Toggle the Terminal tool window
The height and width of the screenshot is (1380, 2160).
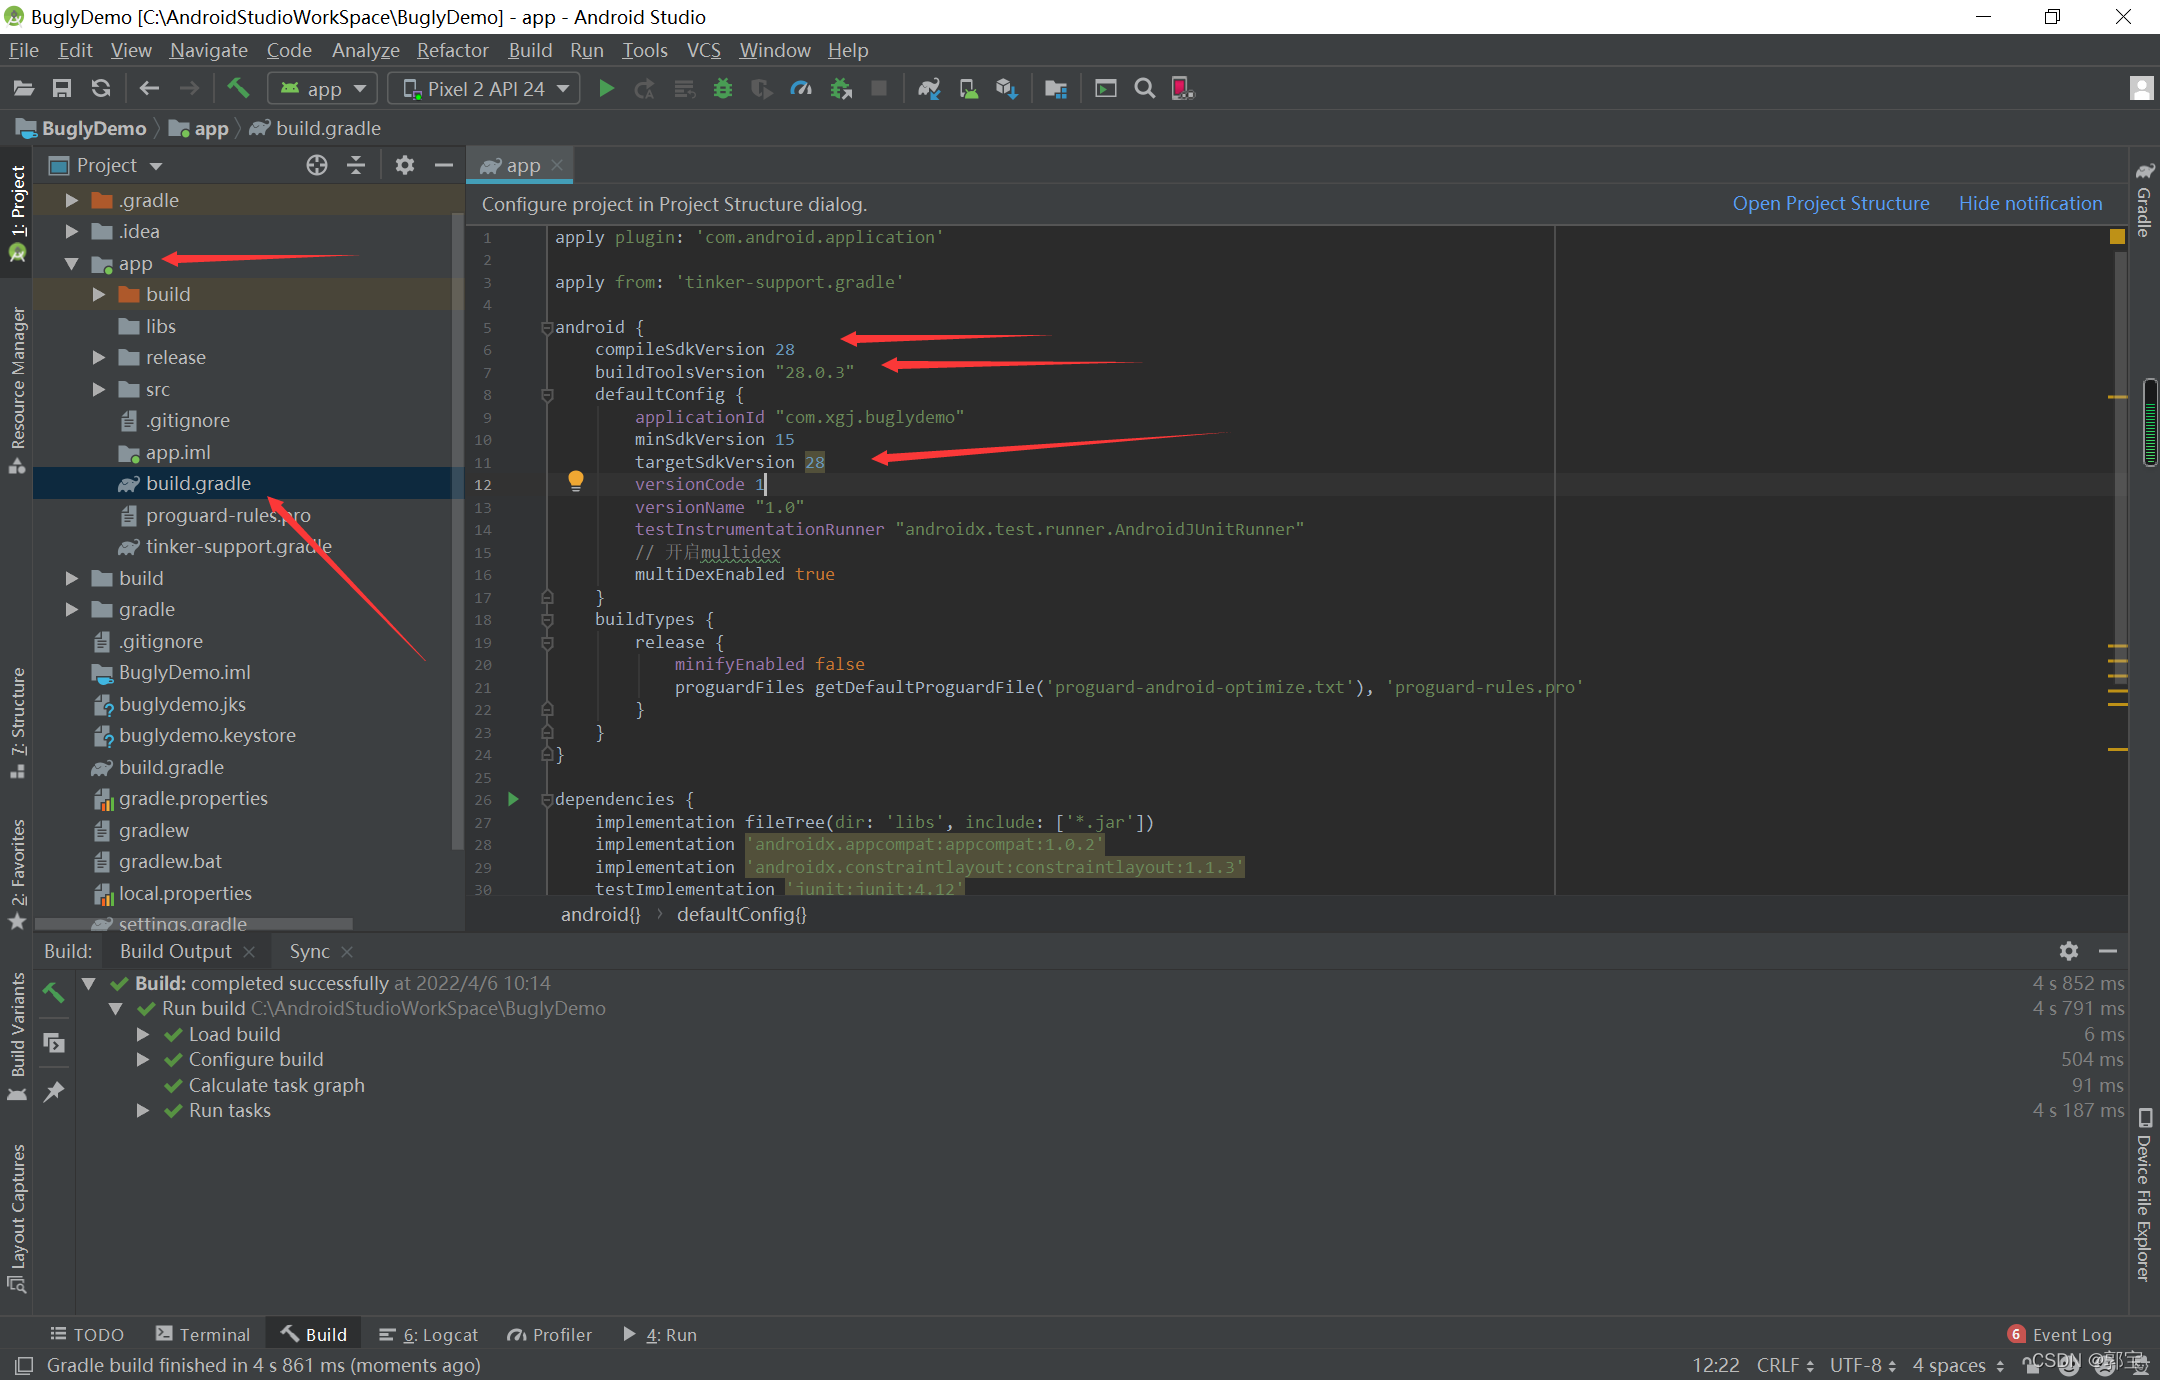pyautogui.click(x=203, y=1334)
